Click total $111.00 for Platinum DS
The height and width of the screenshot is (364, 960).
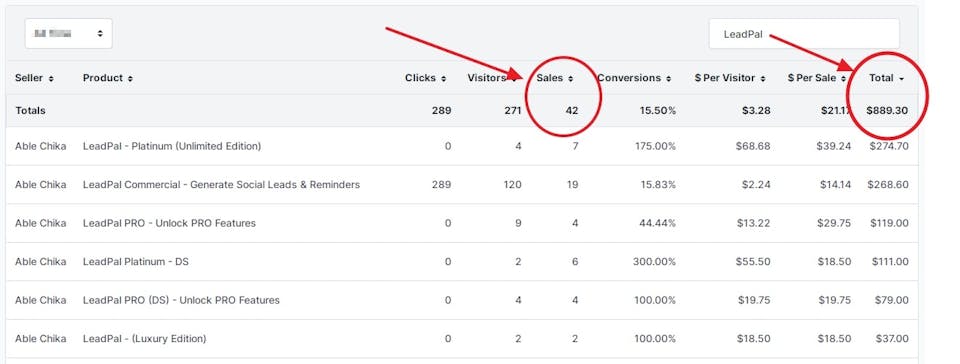[x=890, y=261]
